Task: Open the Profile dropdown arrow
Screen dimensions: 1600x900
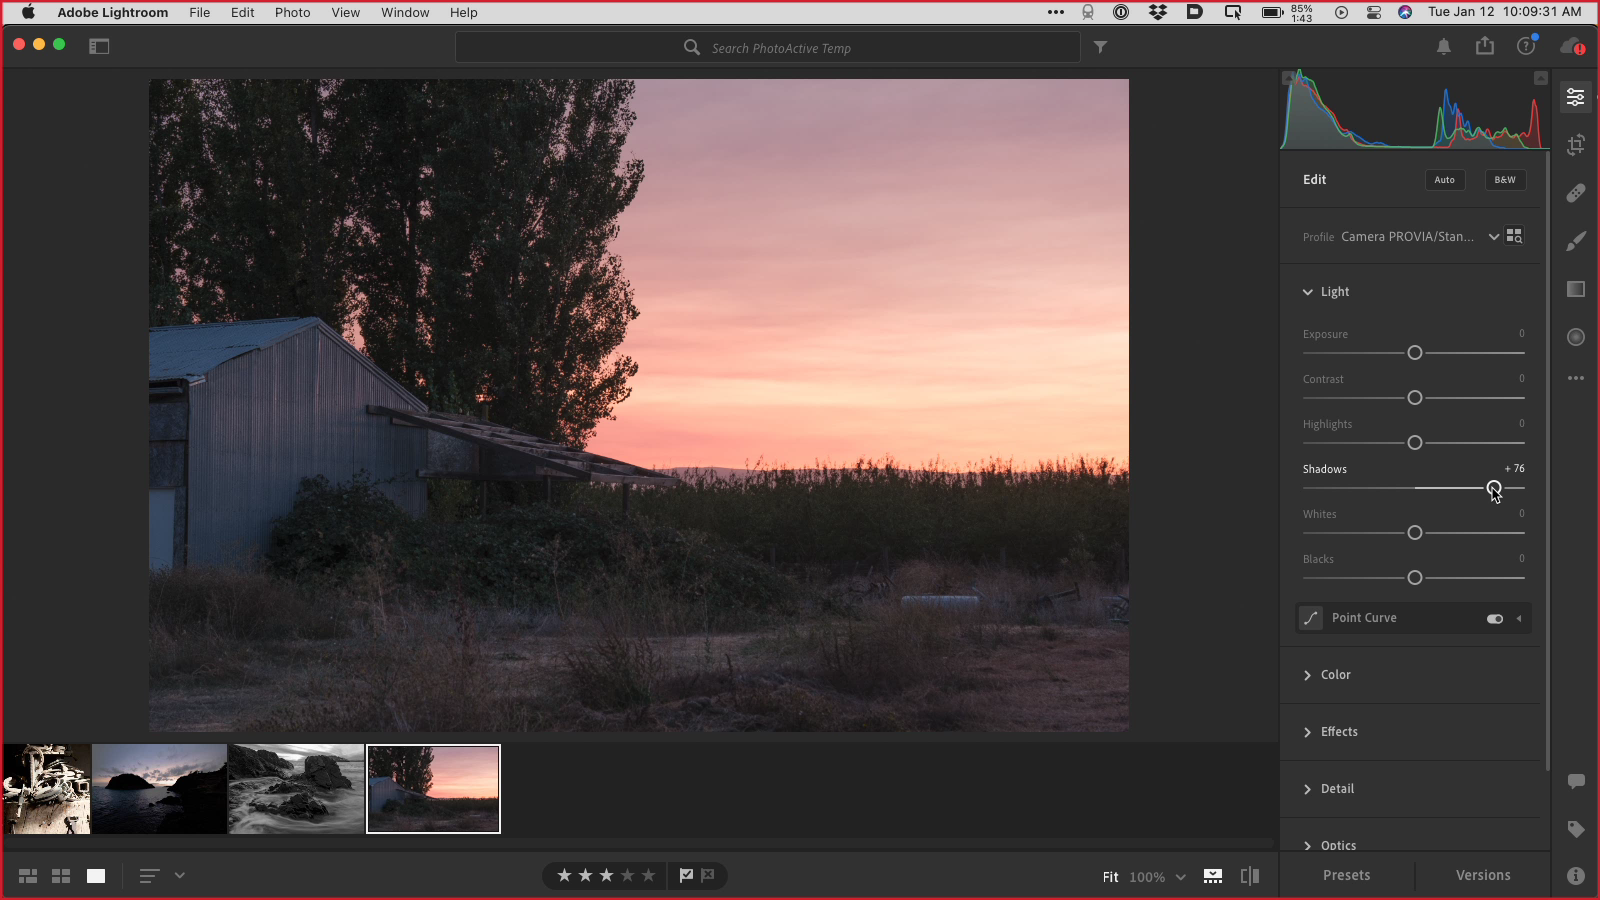Action: [1494, 237]
